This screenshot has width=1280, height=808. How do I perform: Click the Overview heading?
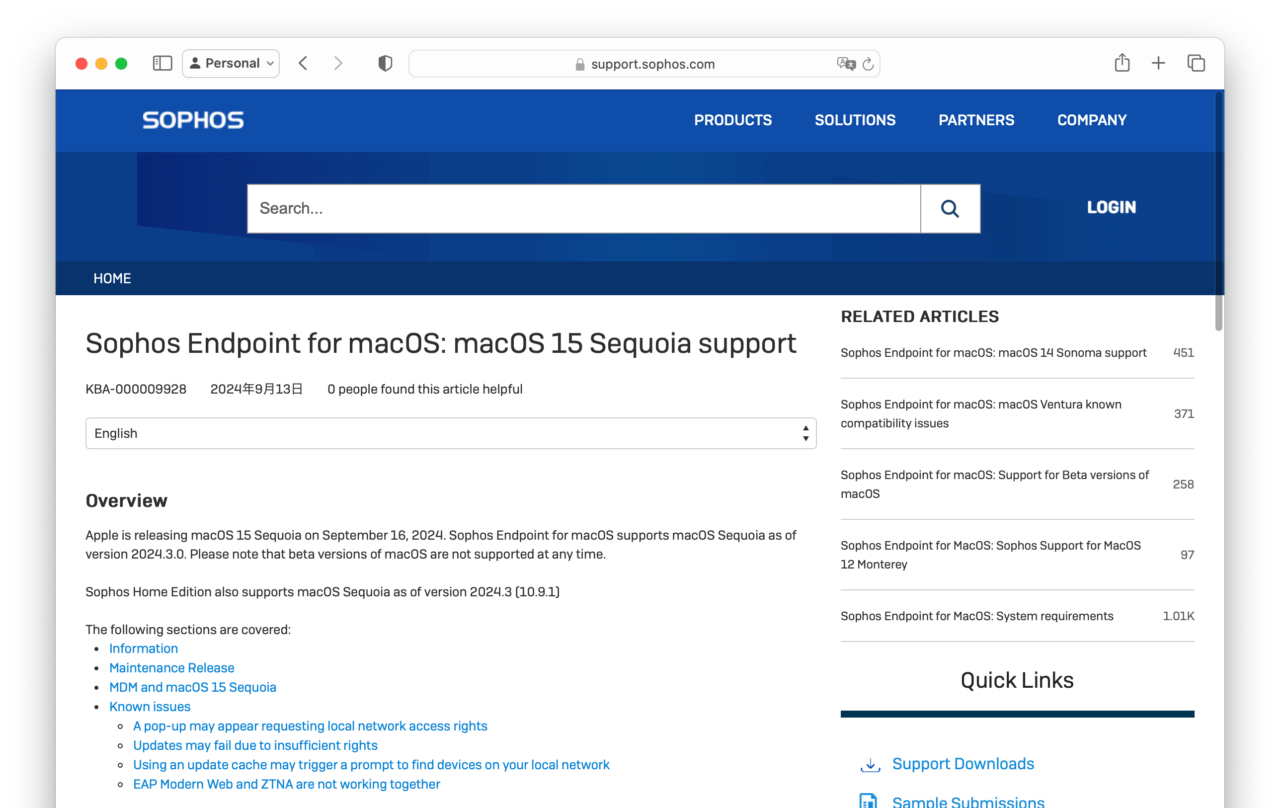[126, 501]
